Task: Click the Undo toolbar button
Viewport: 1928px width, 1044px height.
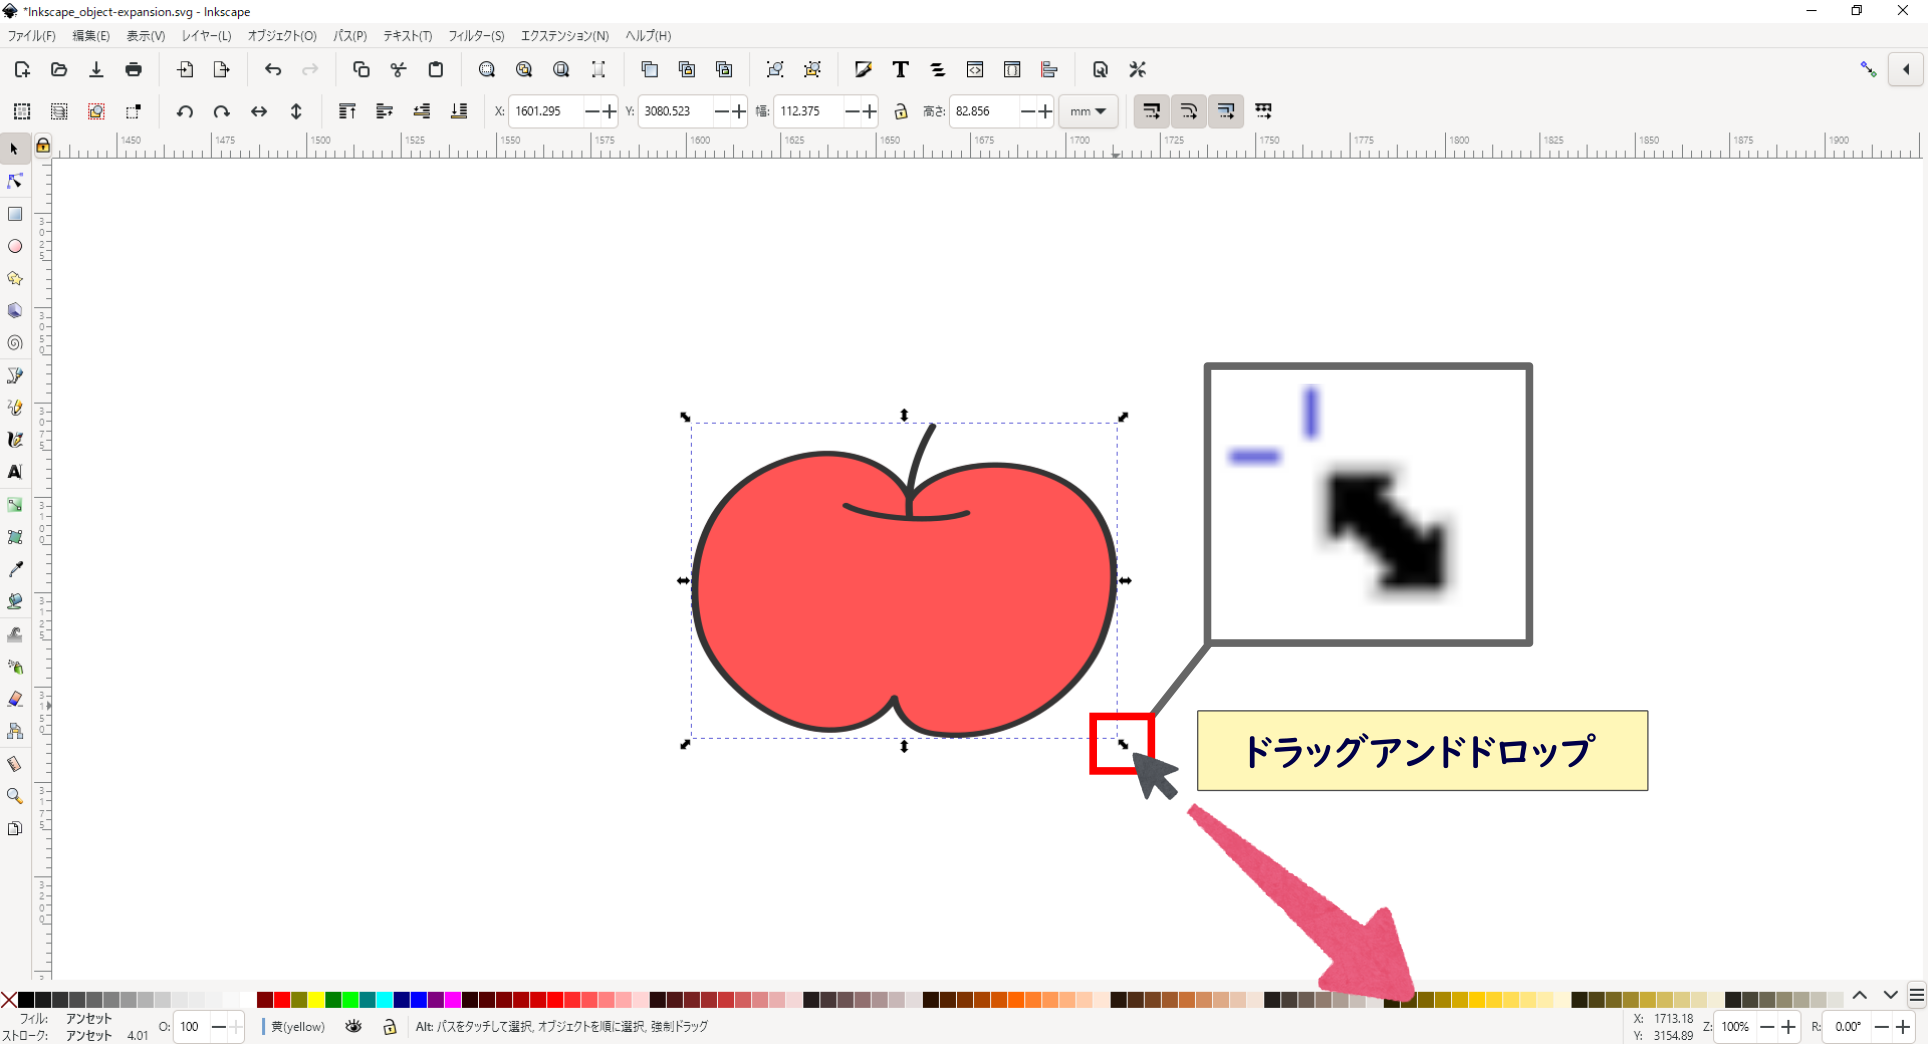Action: tap(273, 69)
